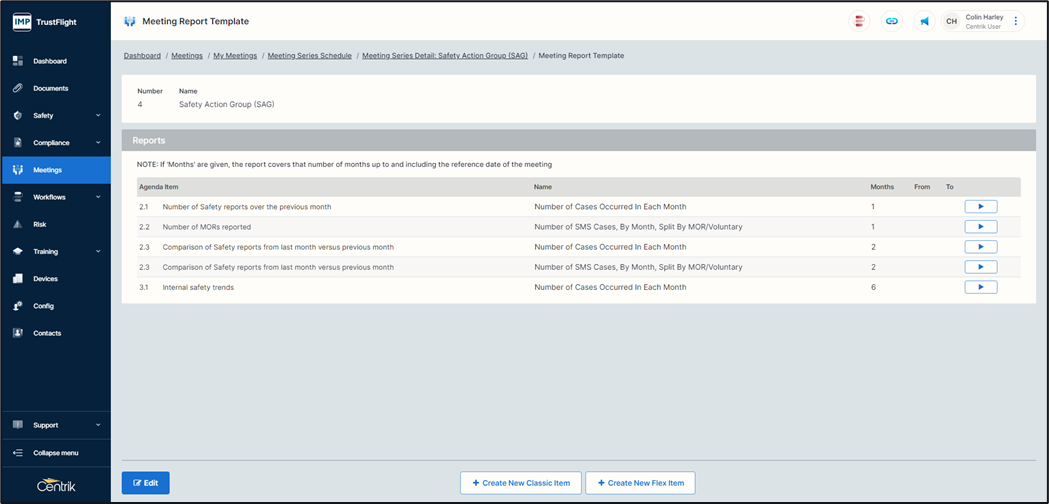
Task: Run report for Number of MORs reported
Action: pyautogui.click(x=980, y=227)
